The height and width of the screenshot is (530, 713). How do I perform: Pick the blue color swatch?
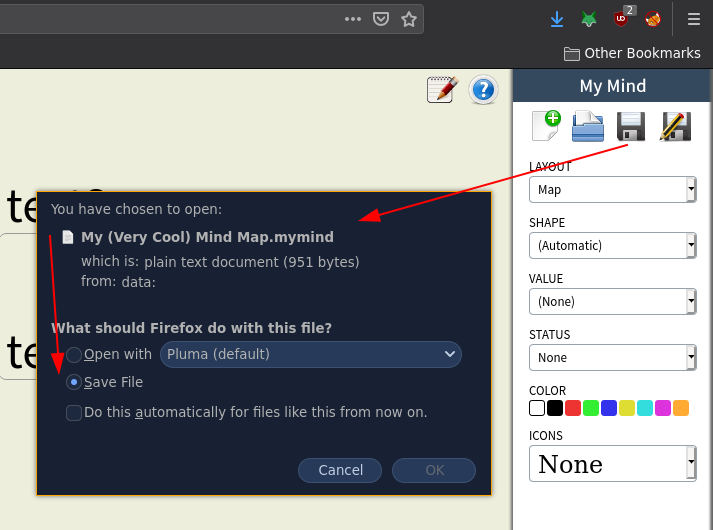pyautogui.click(x=609, y=408)
